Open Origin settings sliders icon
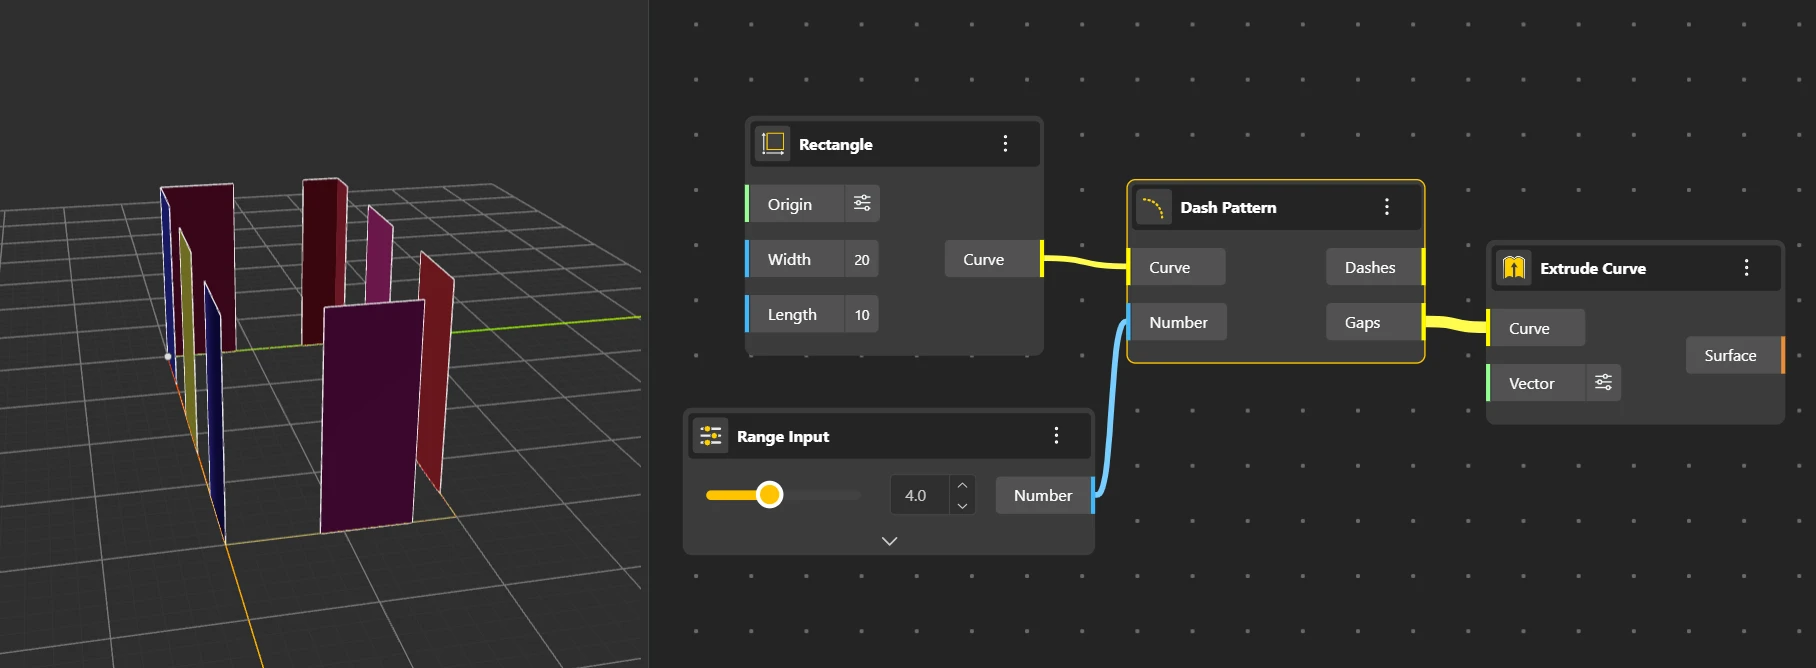 tap(862, 204)
